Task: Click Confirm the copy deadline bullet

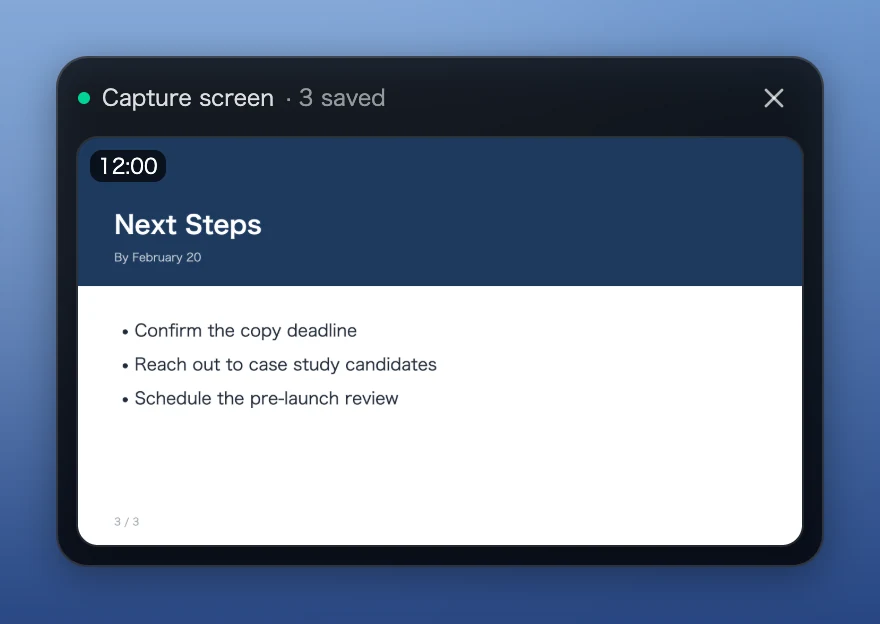Action: click(245, 331)
